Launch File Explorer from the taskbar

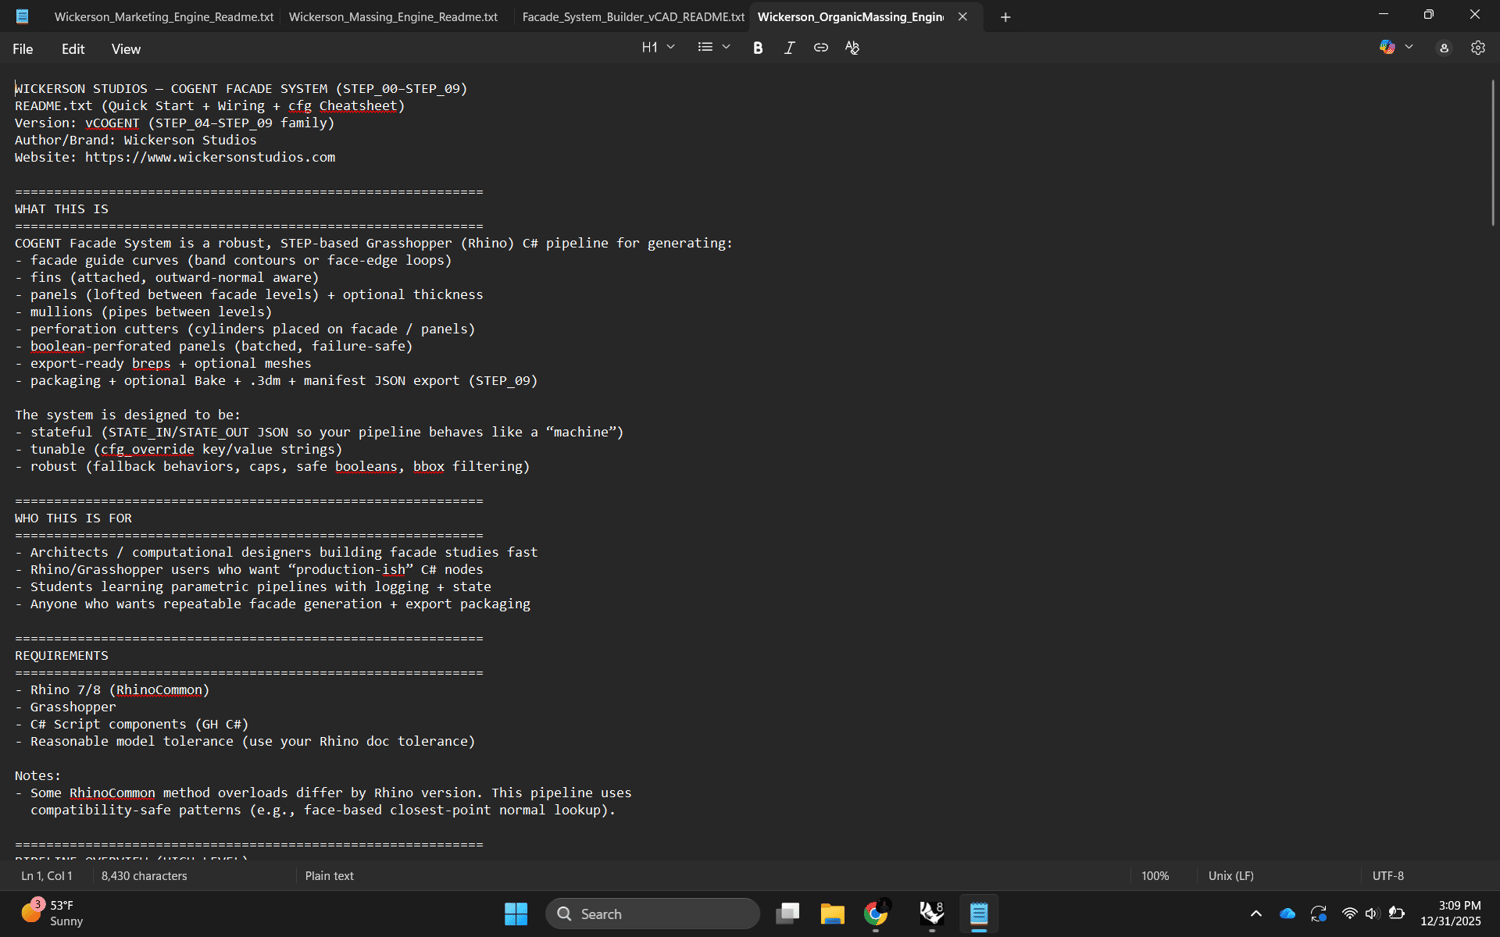click(832, 914)
